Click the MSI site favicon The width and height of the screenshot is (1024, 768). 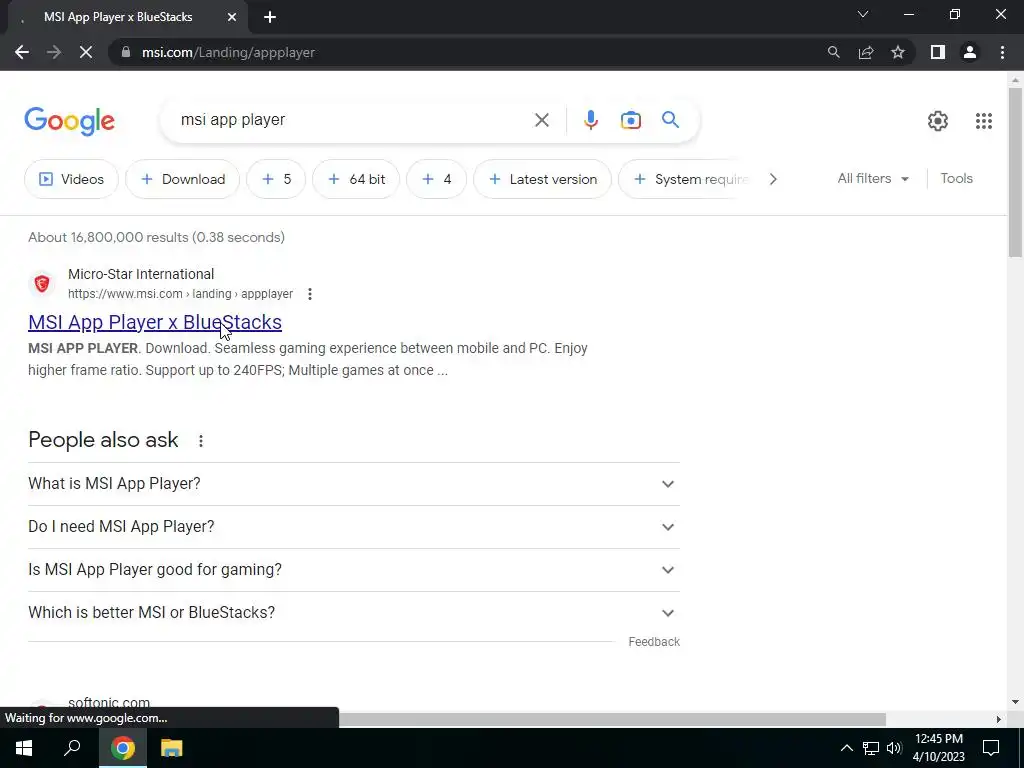42,283
